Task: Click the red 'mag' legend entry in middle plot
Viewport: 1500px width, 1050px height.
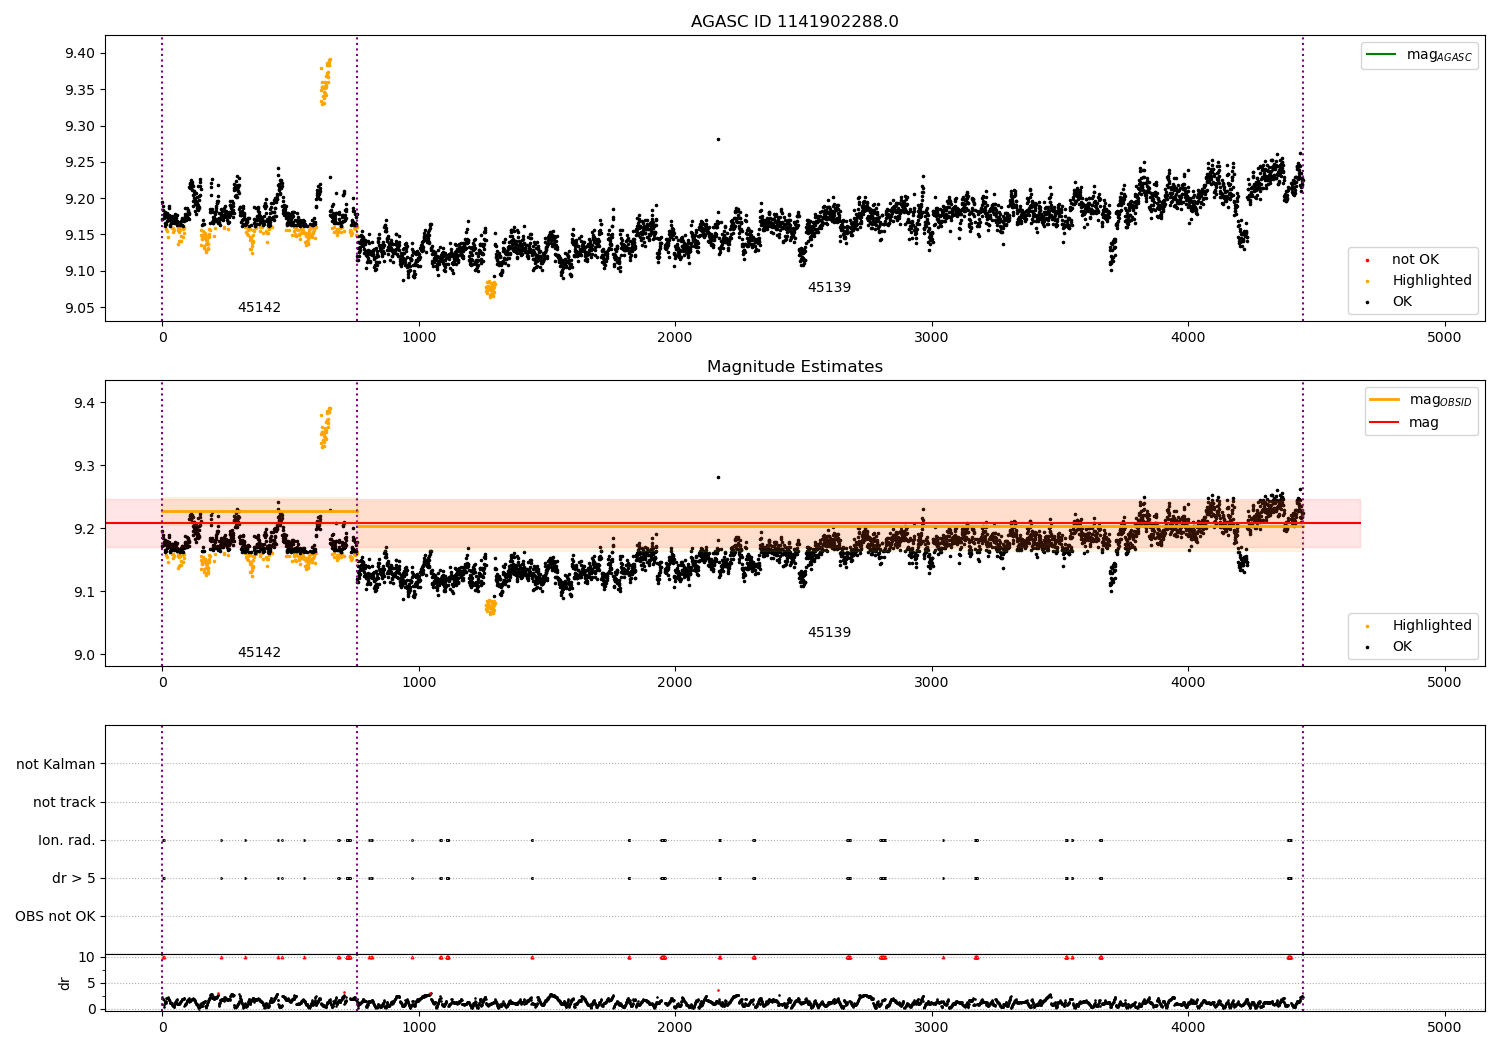Action: [1406, 423]
